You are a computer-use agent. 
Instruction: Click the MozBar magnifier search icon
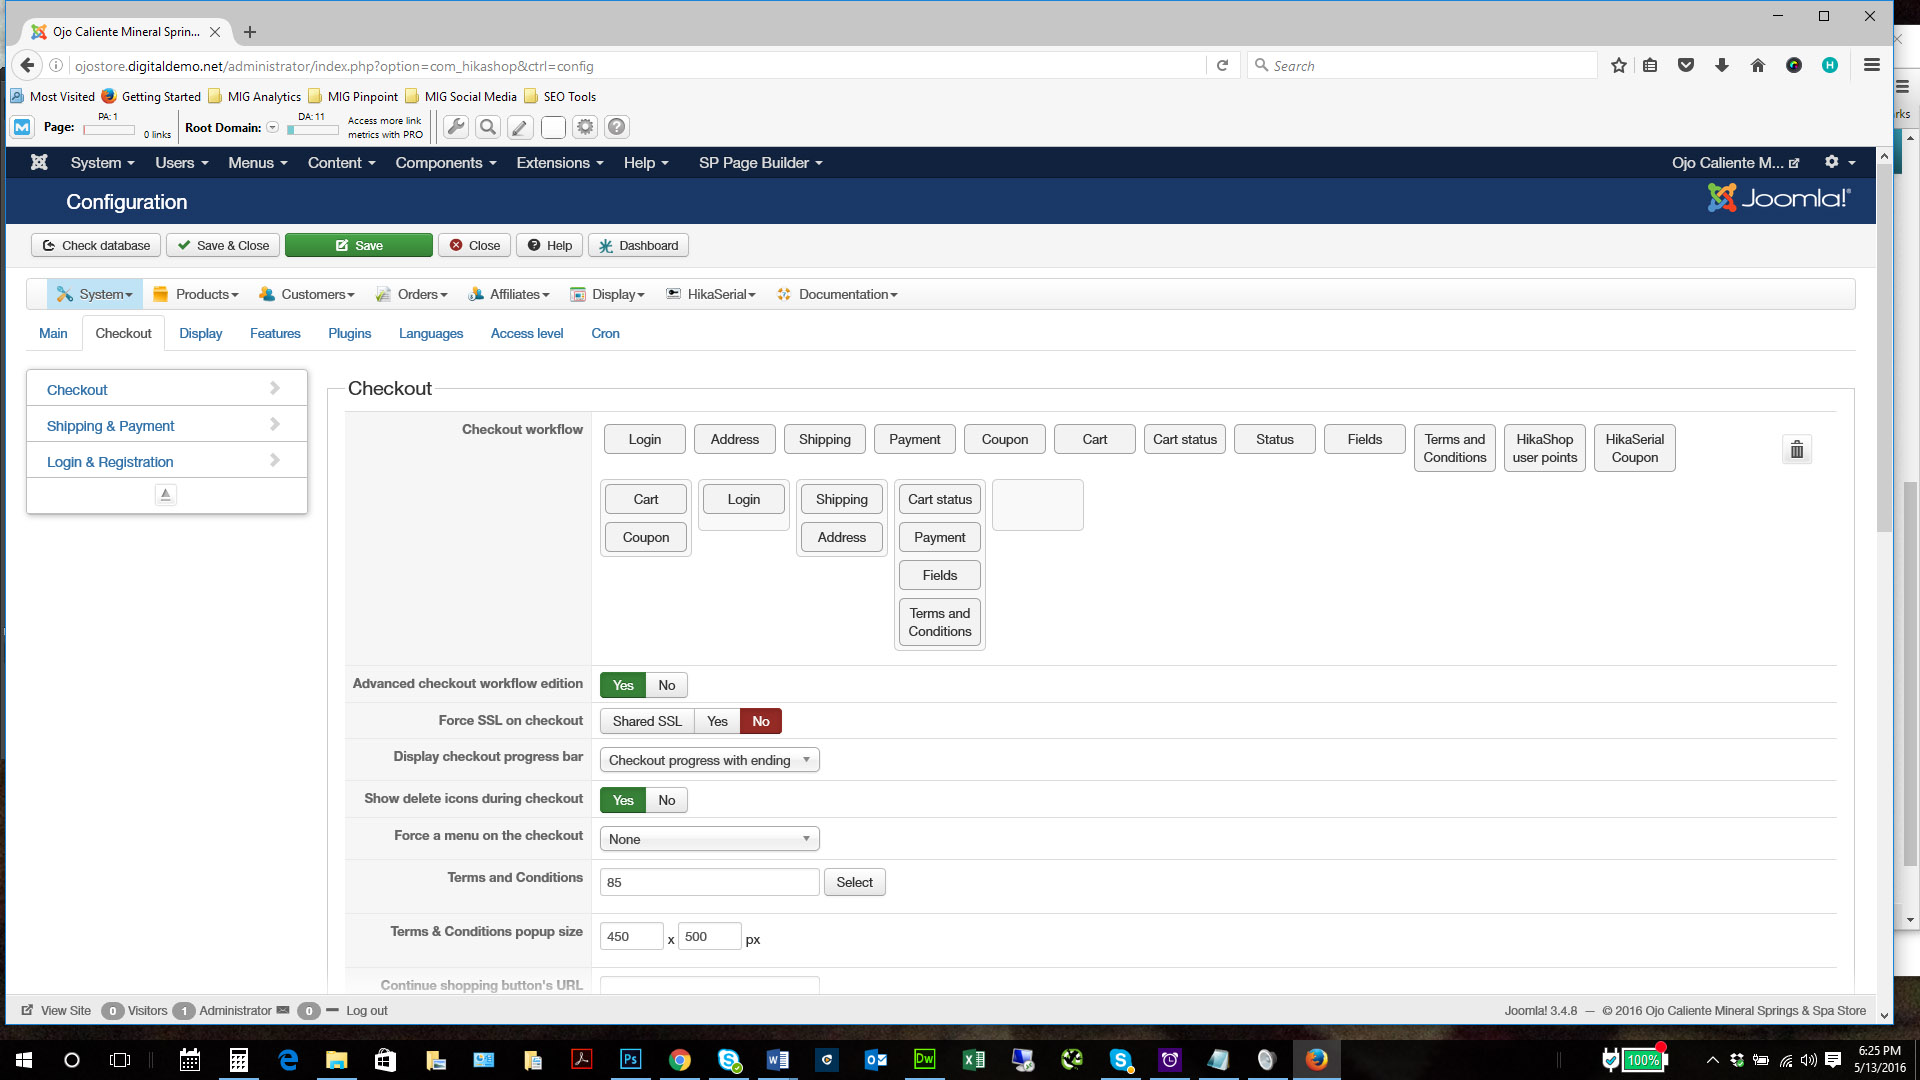(488, 127)
